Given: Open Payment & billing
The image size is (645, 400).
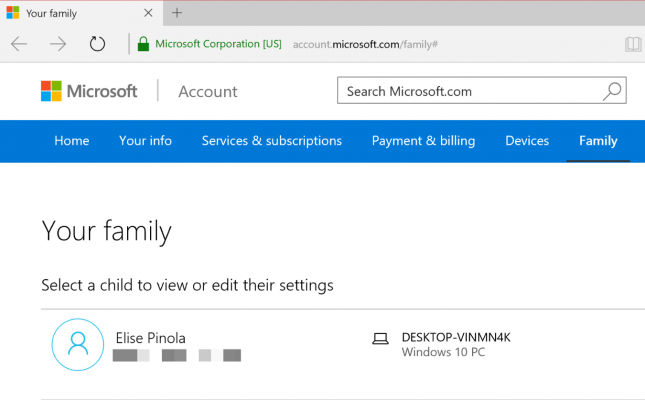Looking at the screenshot, I should tap(423, 141).
